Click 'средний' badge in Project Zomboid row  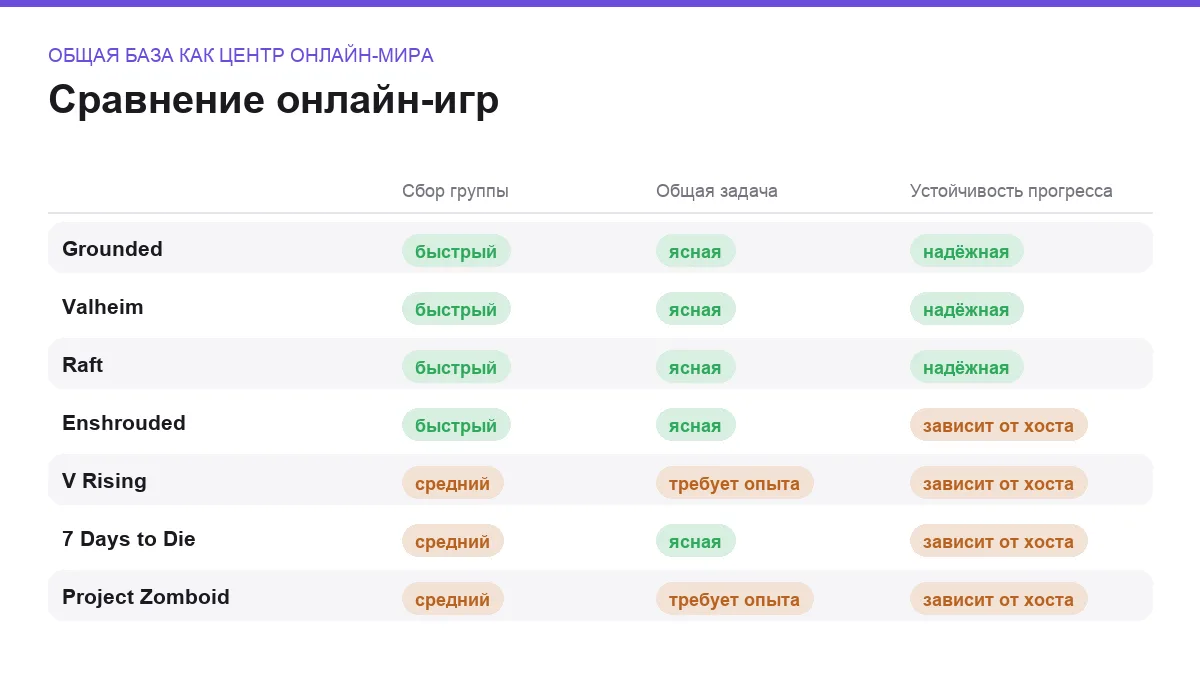452,599
